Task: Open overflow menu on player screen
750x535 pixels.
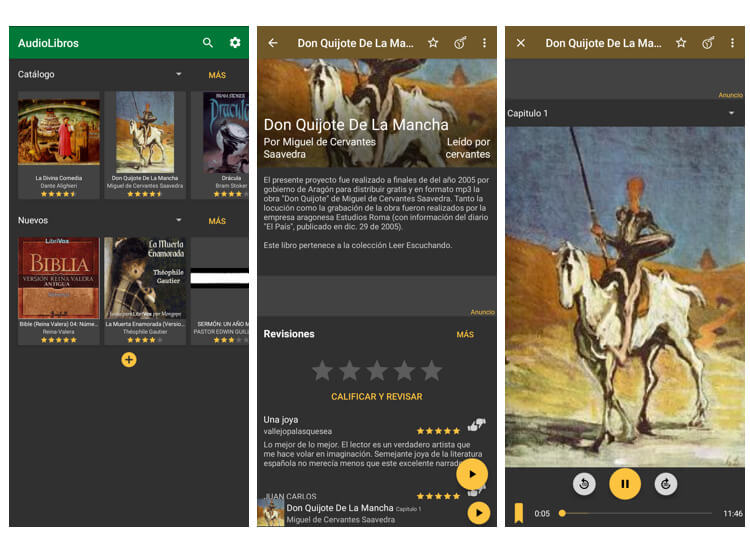Action: 732,43
